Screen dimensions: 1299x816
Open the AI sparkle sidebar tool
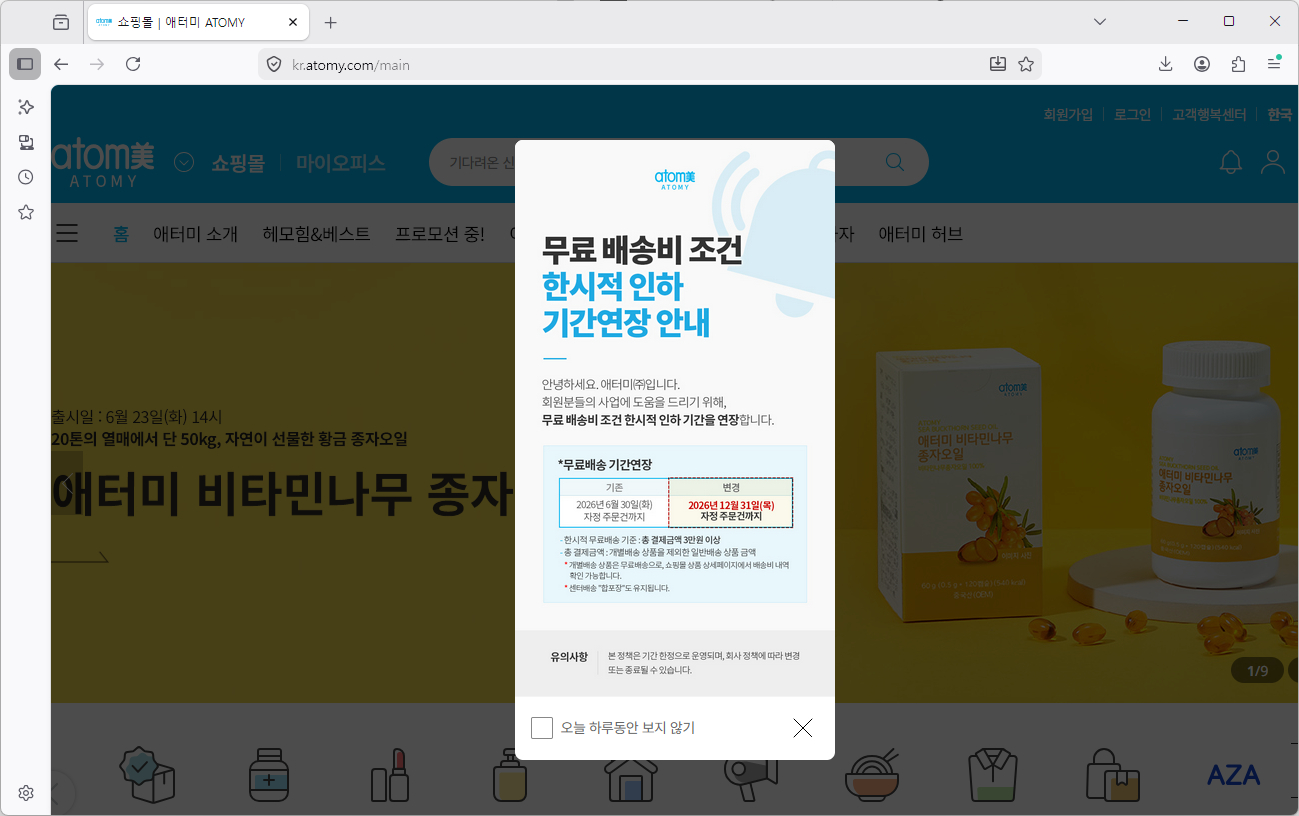(x=26, y=107)
